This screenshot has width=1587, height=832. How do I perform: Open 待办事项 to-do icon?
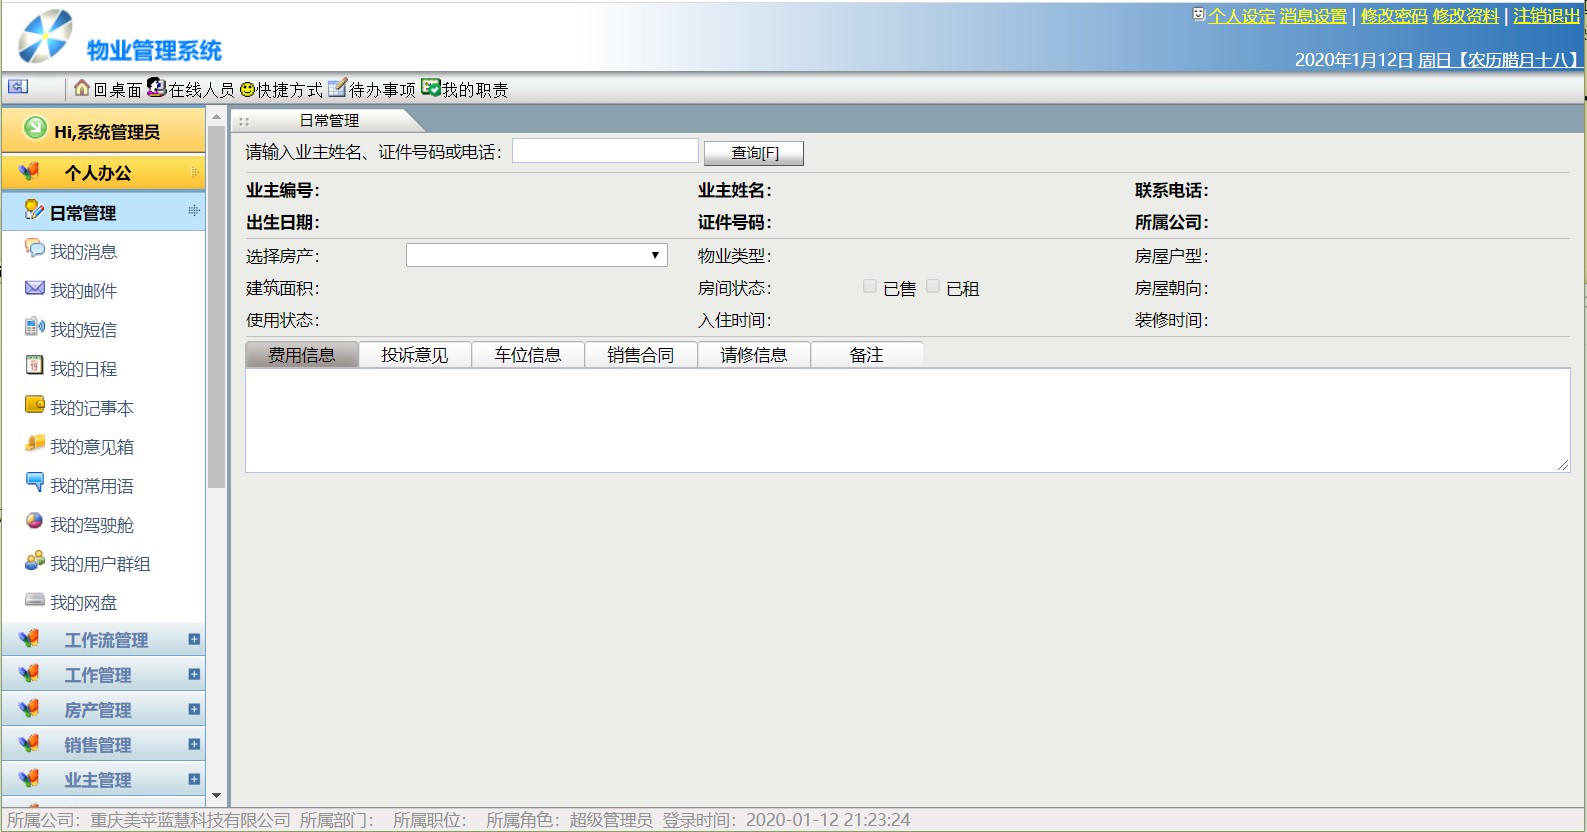point(337,88)
